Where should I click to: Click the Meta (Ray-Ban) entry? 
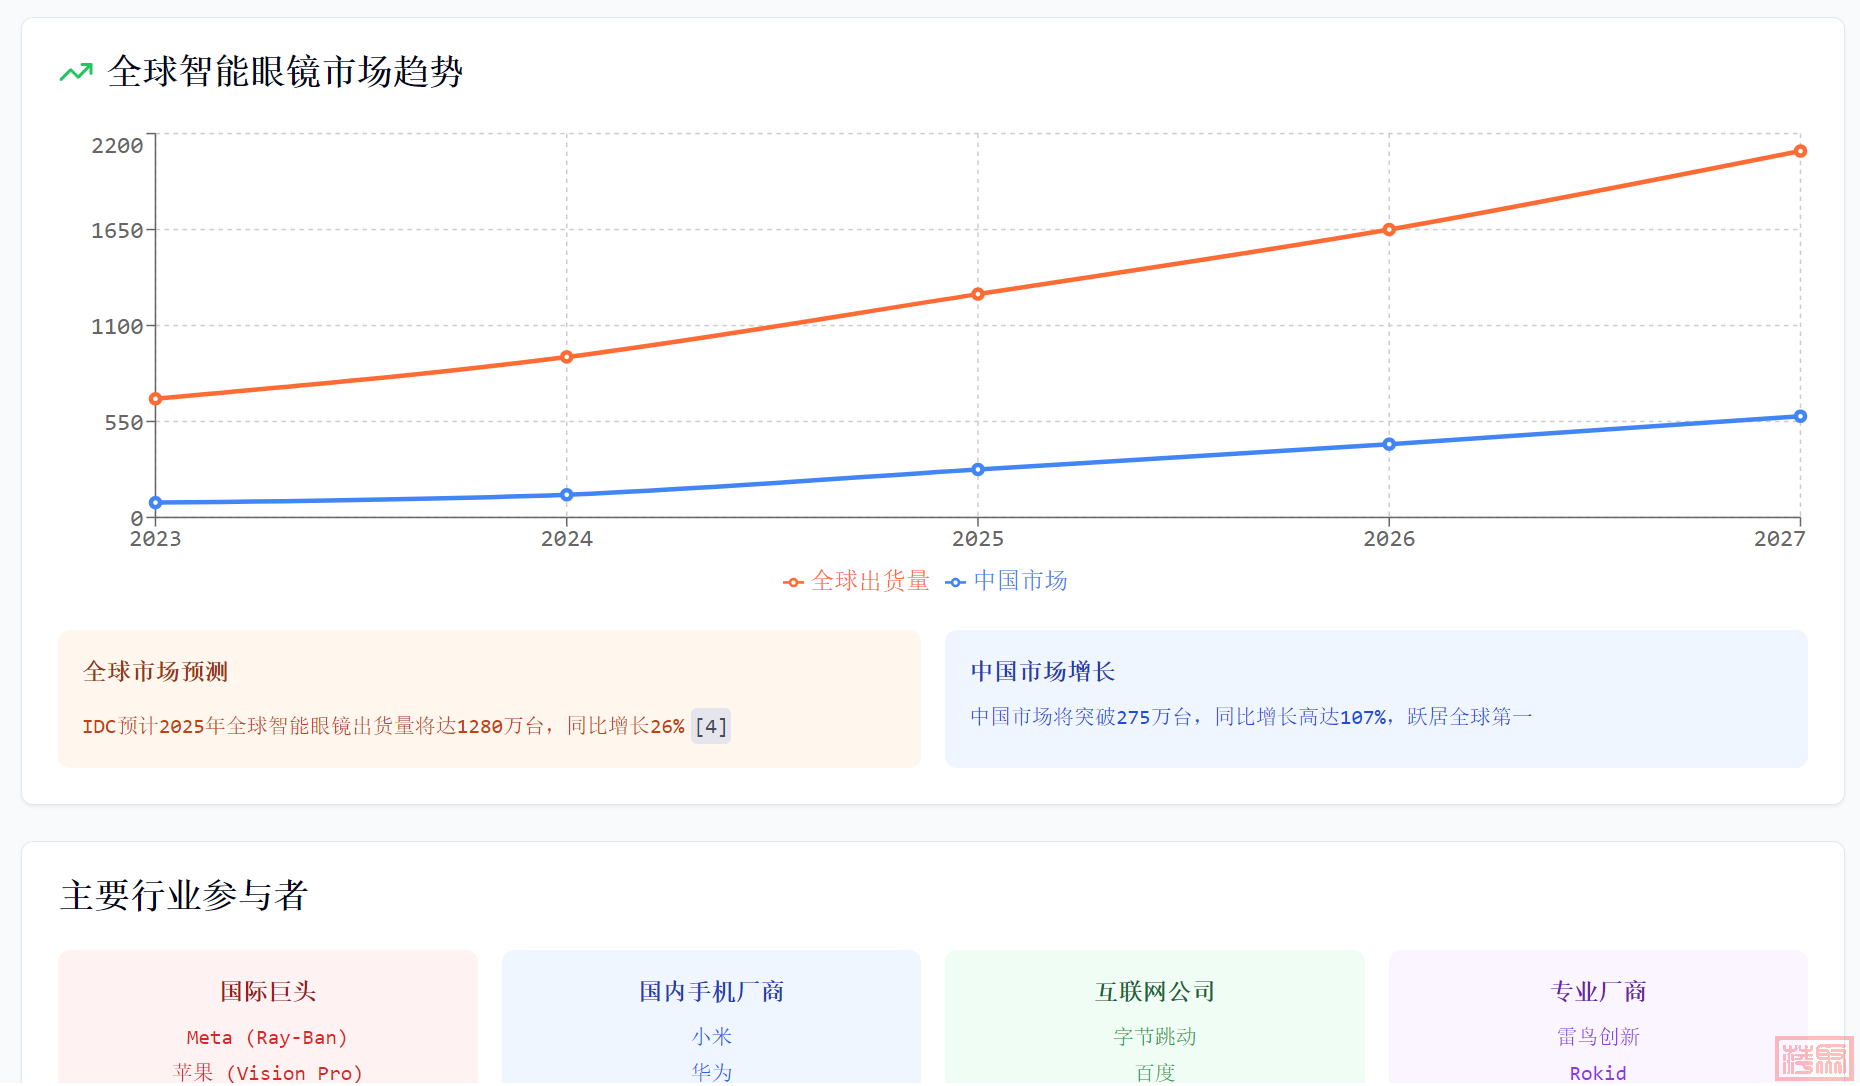[268, 1038]
